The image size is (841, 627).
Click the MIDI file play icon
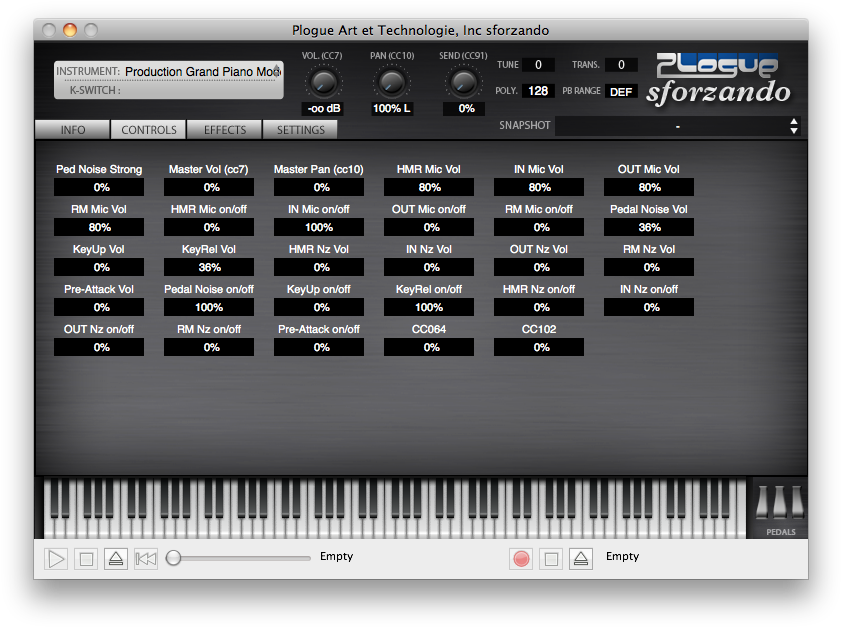coord(57,558)
